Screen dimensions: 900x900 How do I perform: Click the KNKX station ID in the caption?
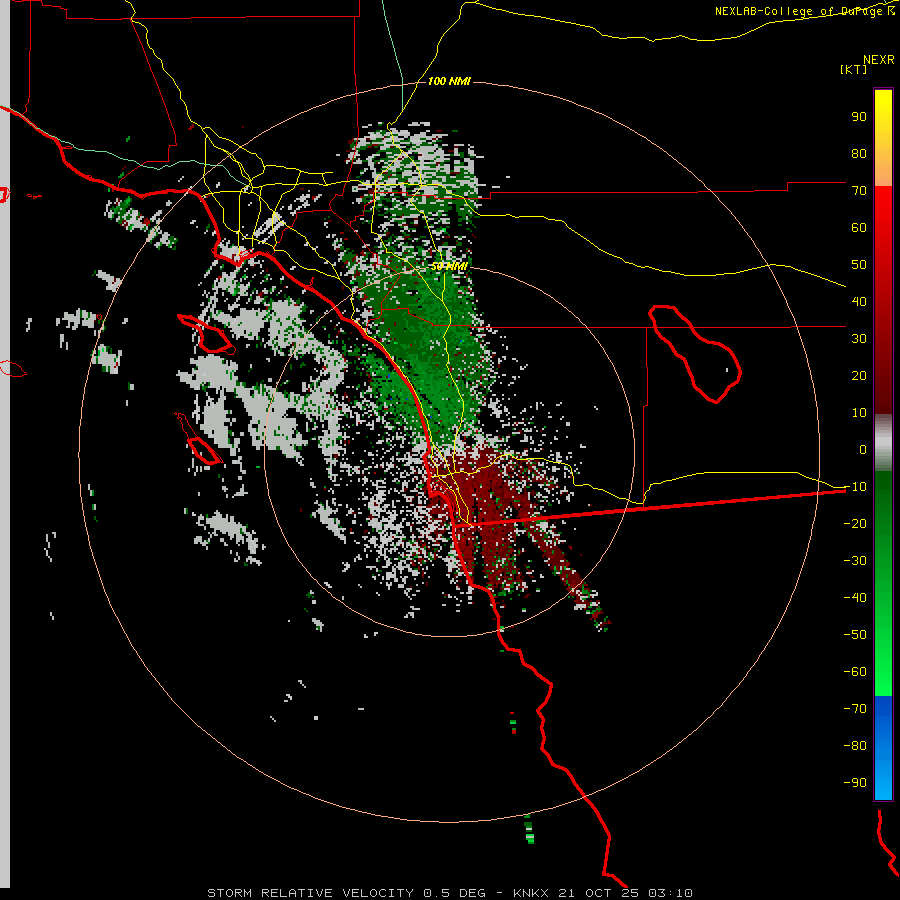click(x=531, y=893)
